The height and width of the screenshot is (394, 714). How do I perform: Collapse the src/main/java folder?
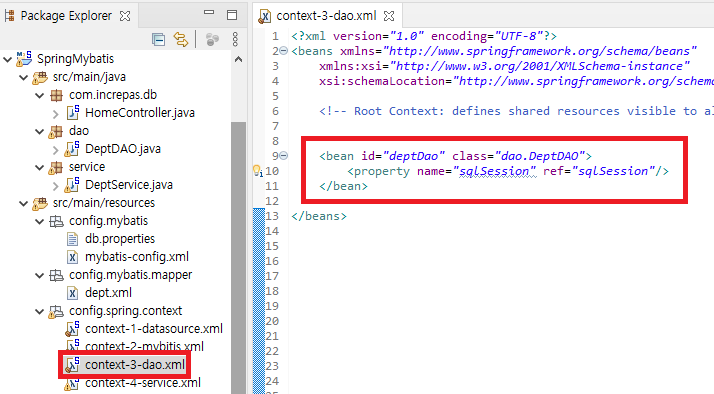tap(24, 77)
